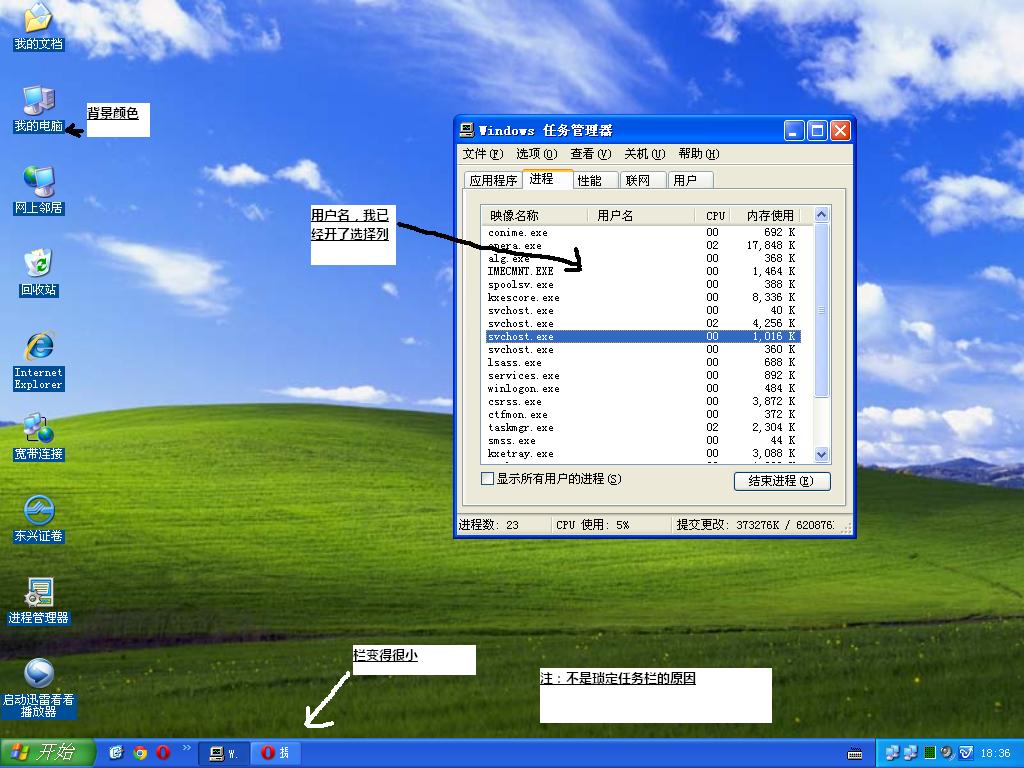Select the winlogon.exe process row
Image resolution: width=1024 pixels, height=768 pixels.
(x=643, y=389)
